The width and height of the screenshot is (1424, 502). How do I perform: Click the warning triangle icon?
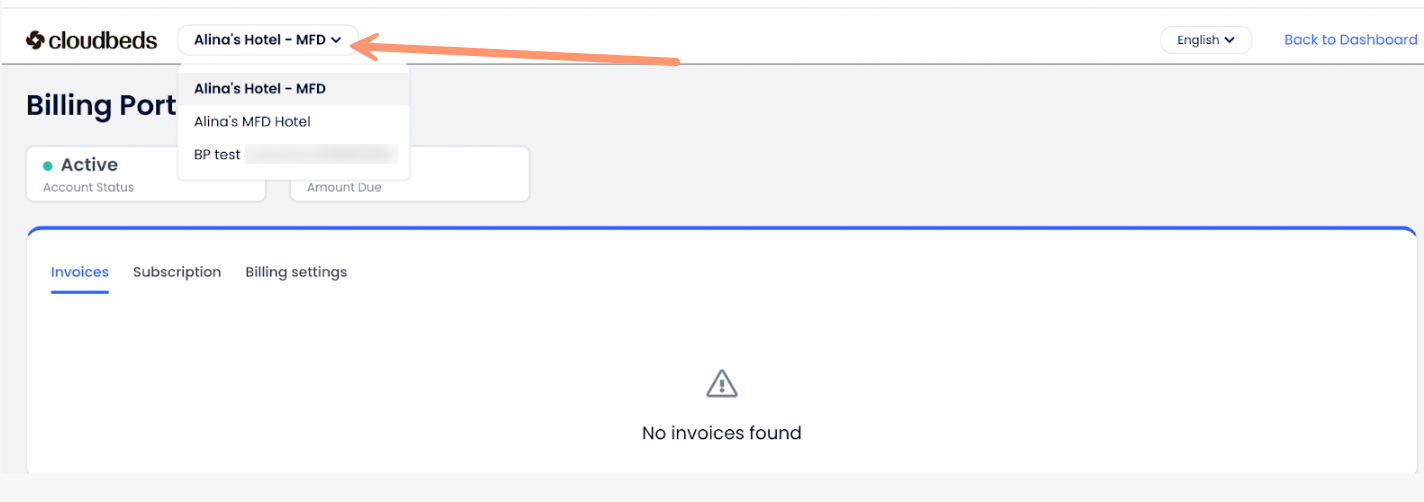click(722, 383)
